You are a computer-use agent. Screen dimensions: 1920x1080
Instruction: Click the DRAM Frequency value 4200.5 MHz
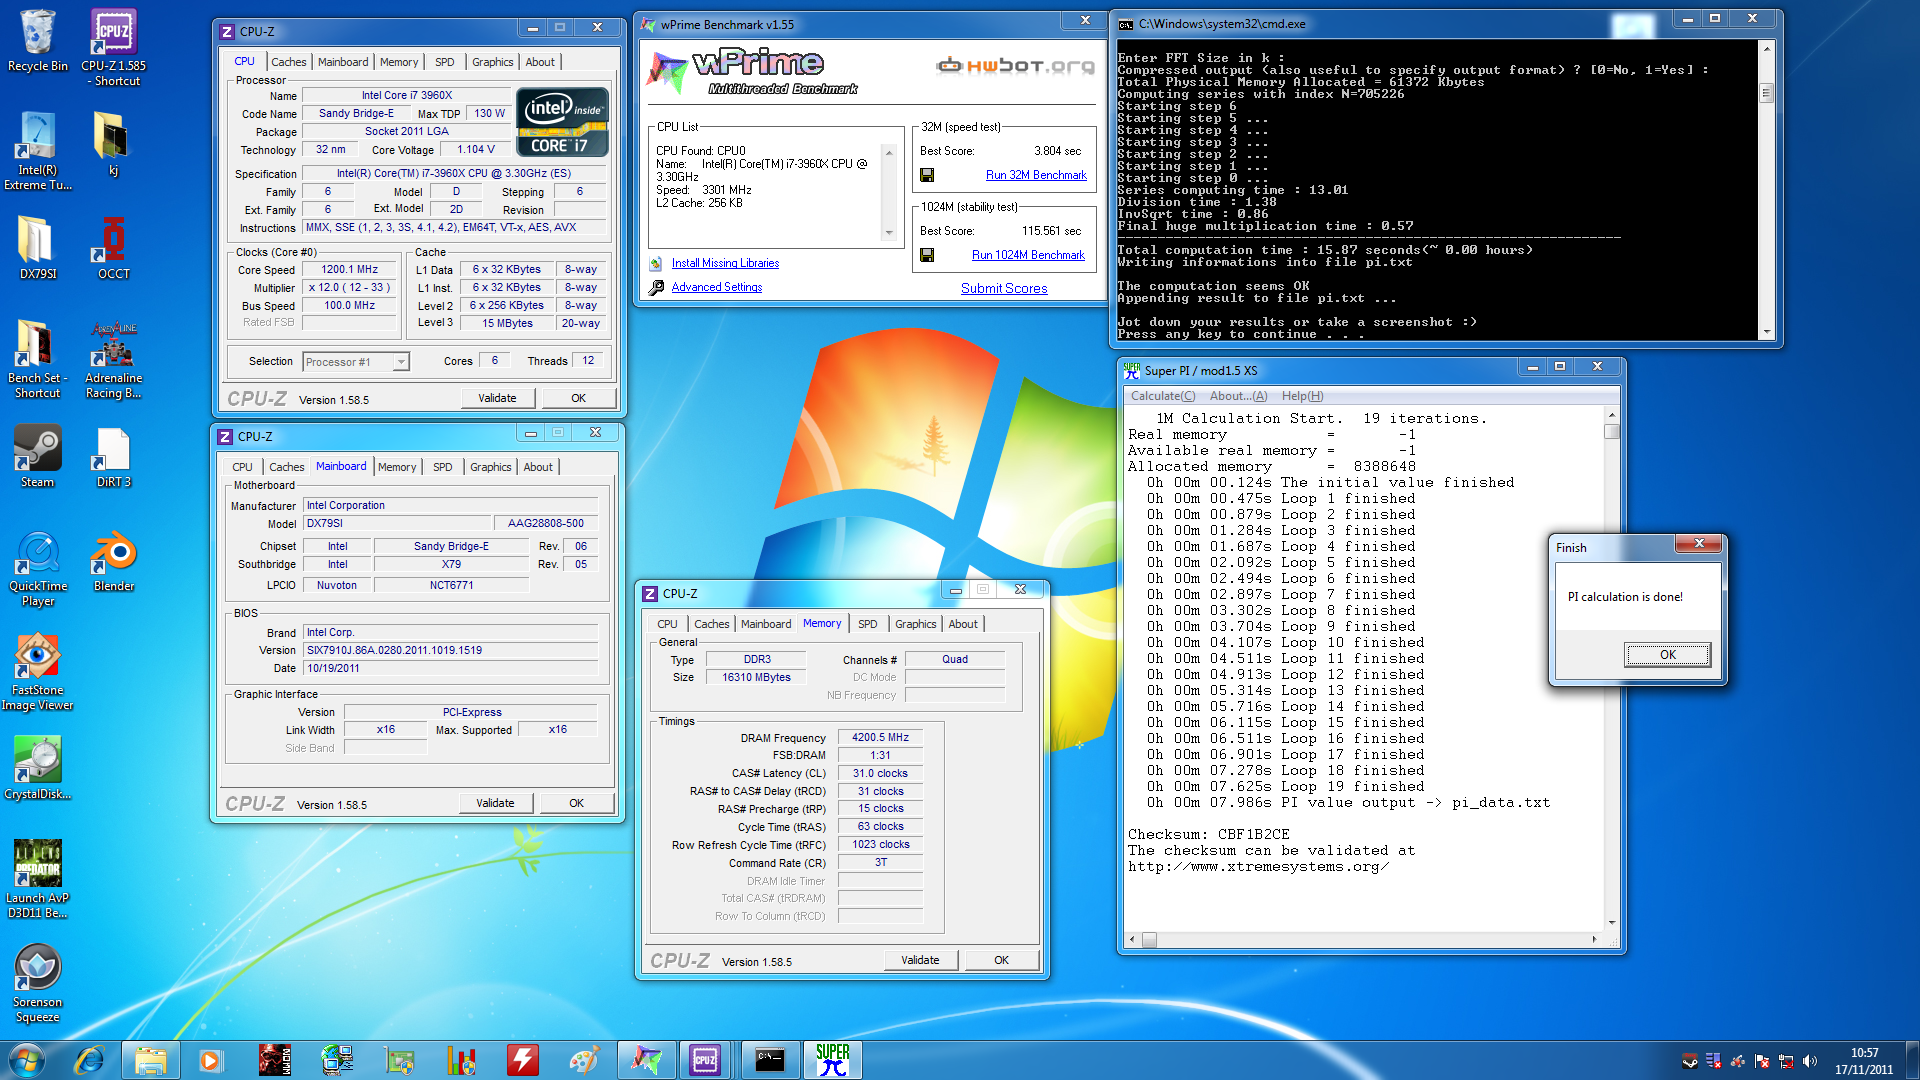[x=880, y=738]
